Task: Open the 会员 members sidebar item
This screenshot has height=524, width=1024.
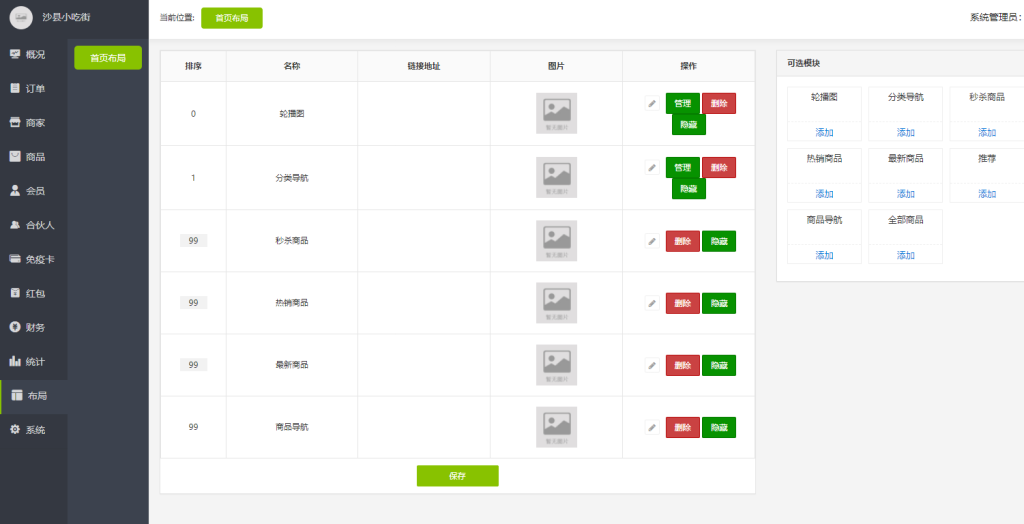Action: point(33,191)
